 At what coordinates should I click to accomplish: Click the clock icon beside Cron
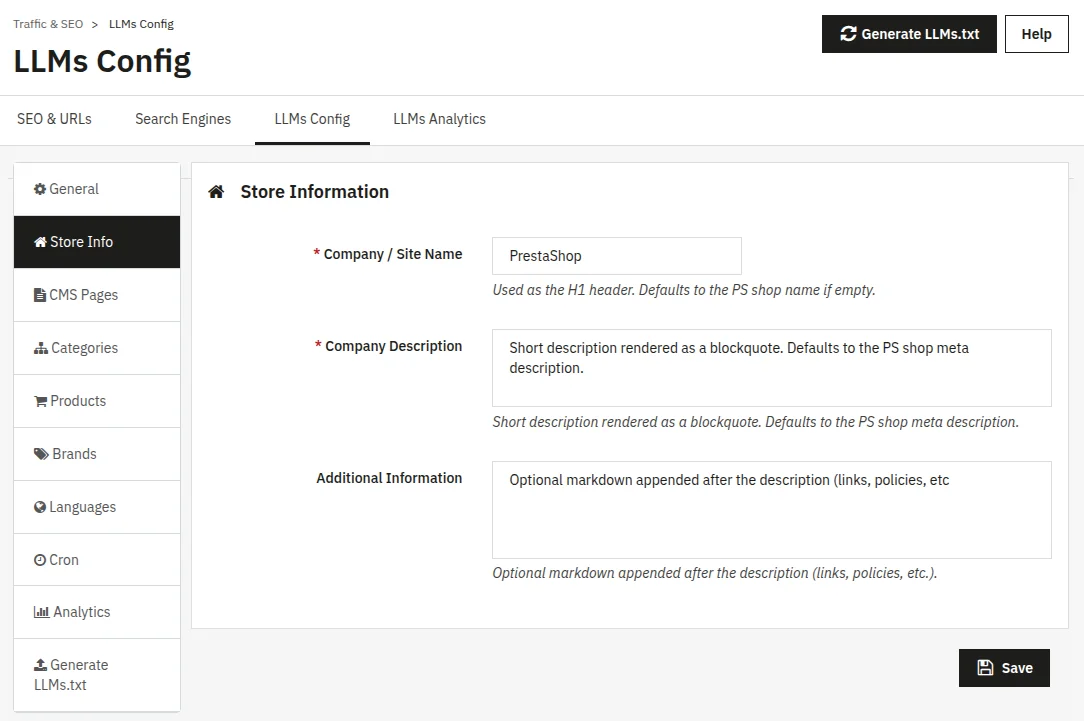(40, 560)
